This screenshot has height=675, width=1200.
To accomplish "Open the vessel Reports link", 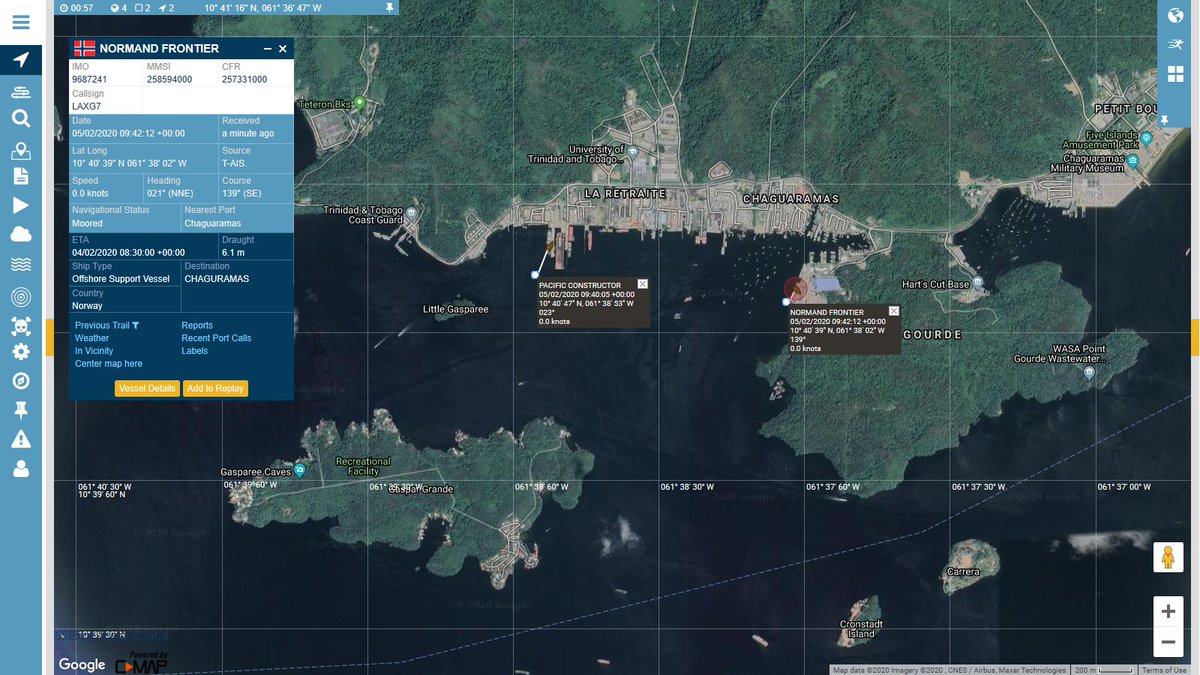I will 197,325.
